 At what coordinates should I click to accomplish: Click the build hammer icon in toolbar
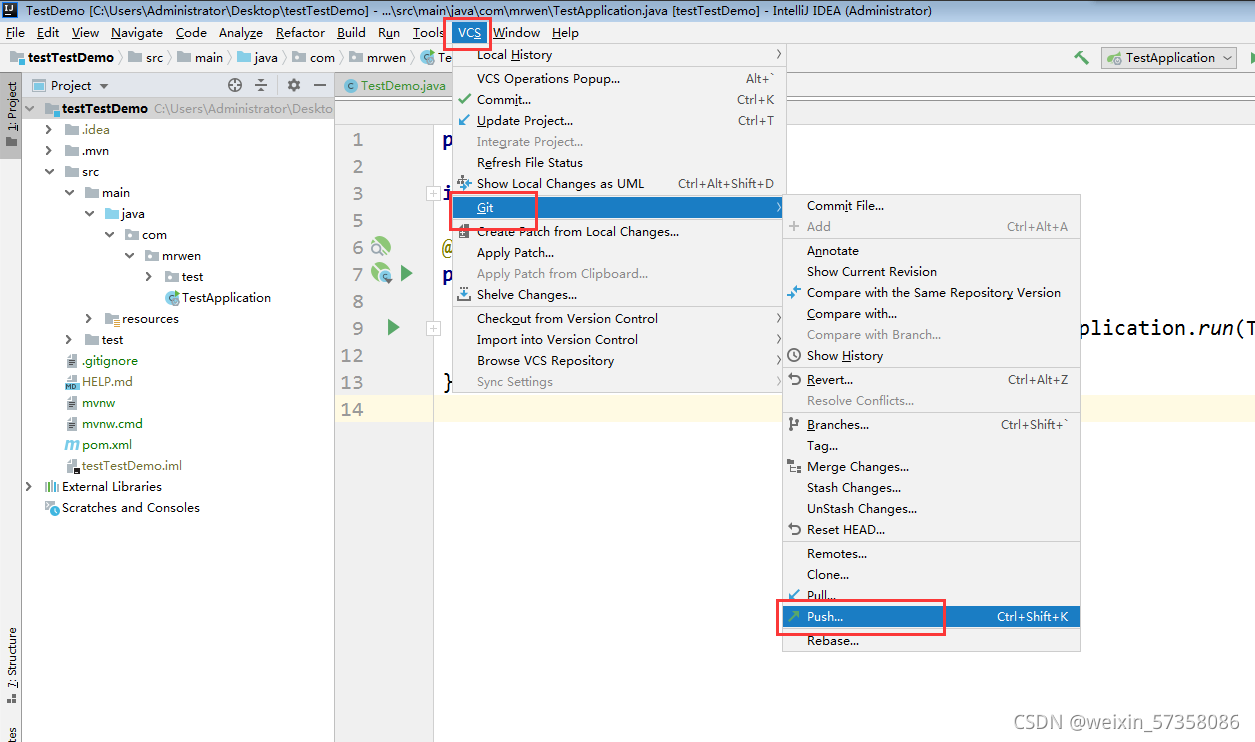[1081, 58]
